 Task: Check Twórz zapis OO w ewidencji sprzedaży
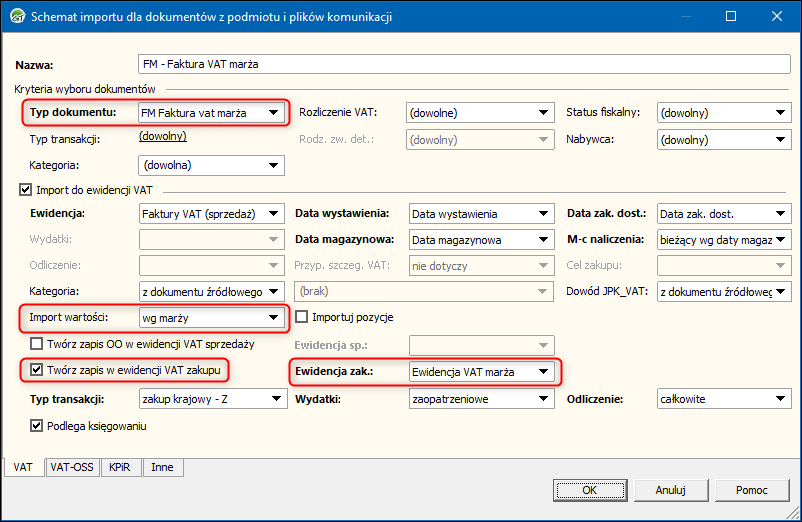tap(37, 344)
